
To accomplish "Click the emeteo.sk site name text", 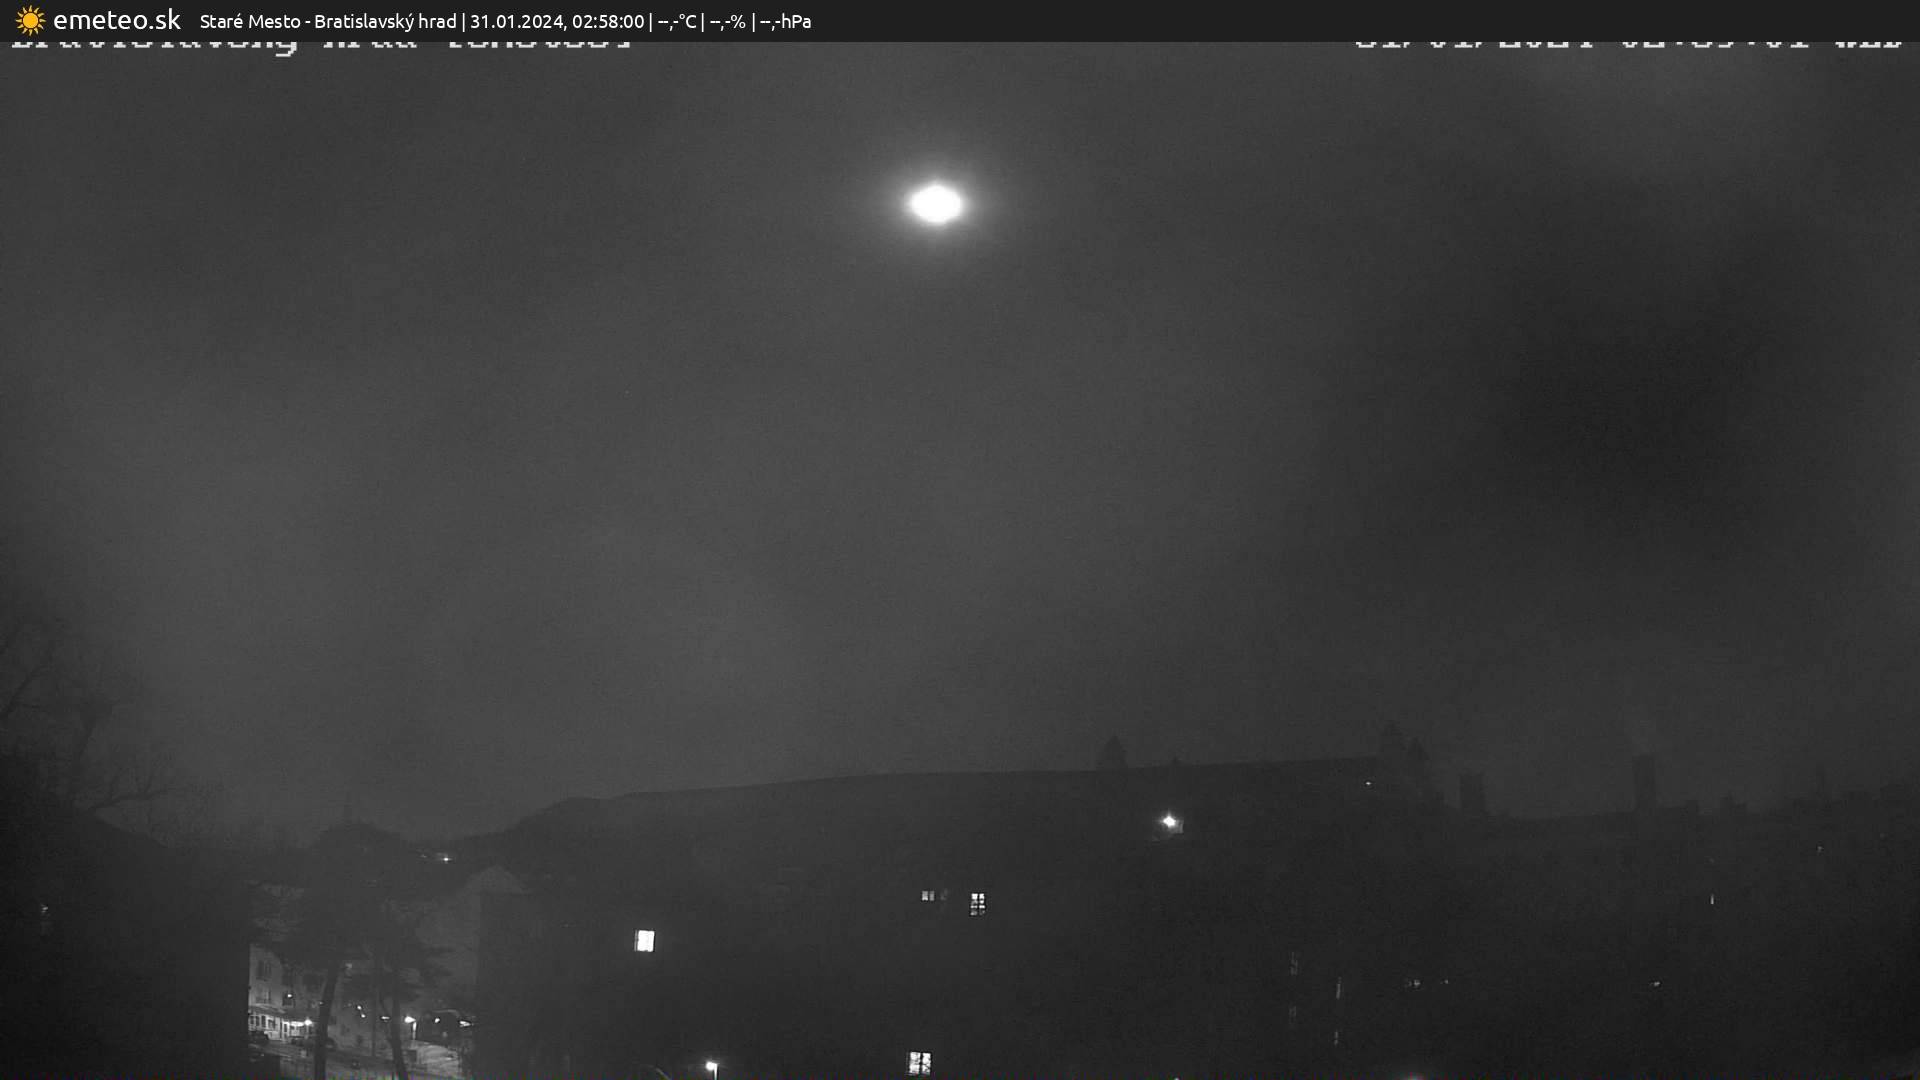I will 116,21.
